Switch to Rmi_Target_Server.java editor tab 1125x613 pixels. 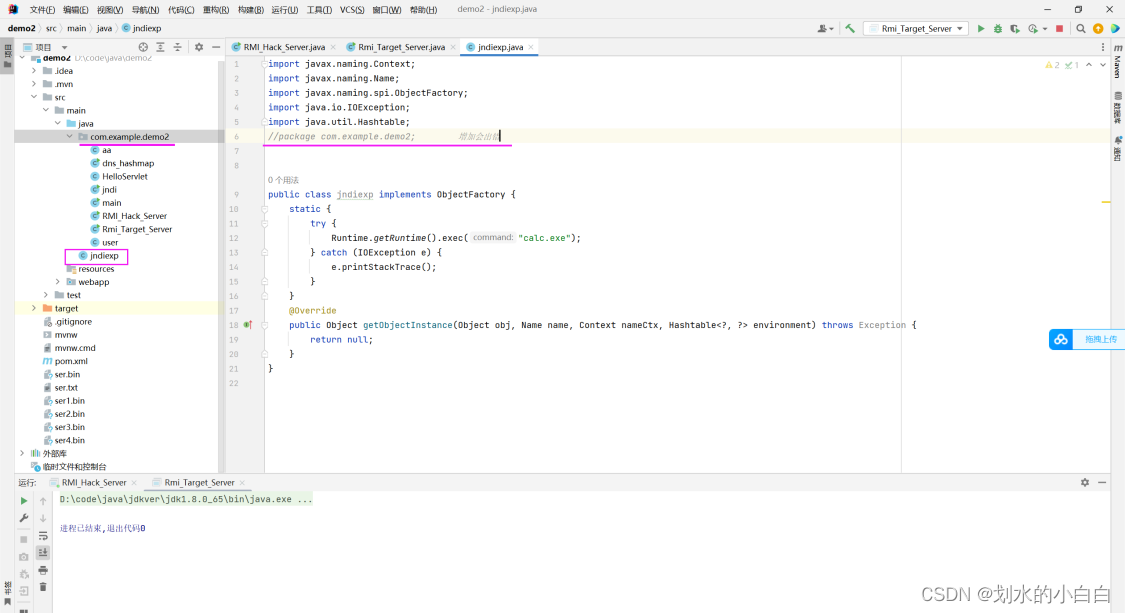click(400, 47)
